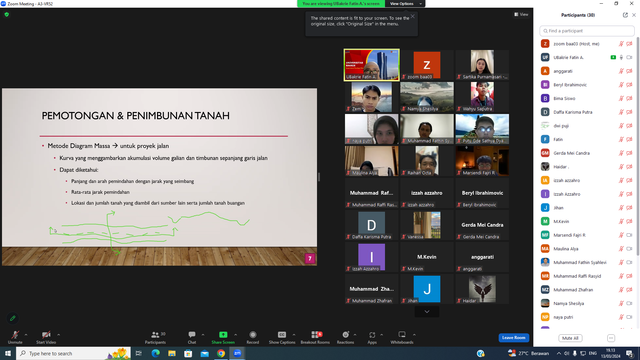The image size is (640, 360).
Task: Click Mute All in participants panel
Action: click(x=570, y=338)
